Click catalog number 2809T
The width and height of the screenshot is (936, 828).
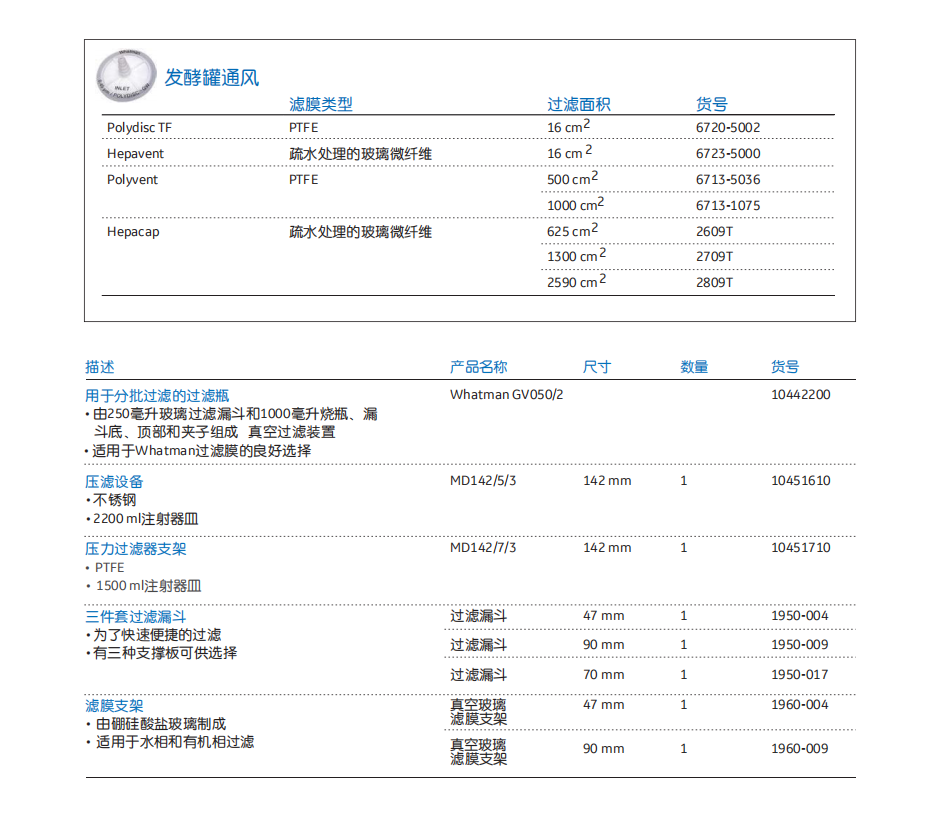pos(715,282)
